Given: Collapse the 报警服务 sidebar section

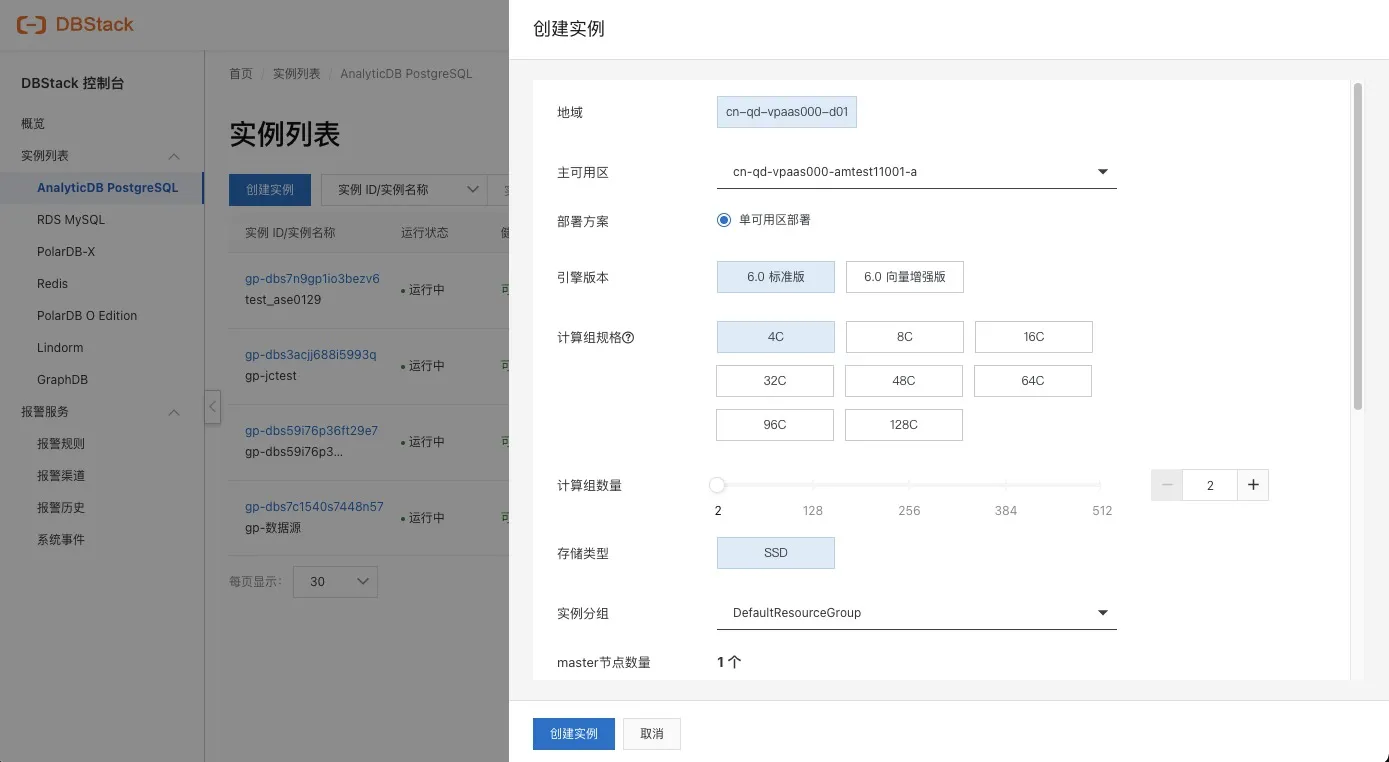Looking at the screenshot, I should tap(174, 412).
